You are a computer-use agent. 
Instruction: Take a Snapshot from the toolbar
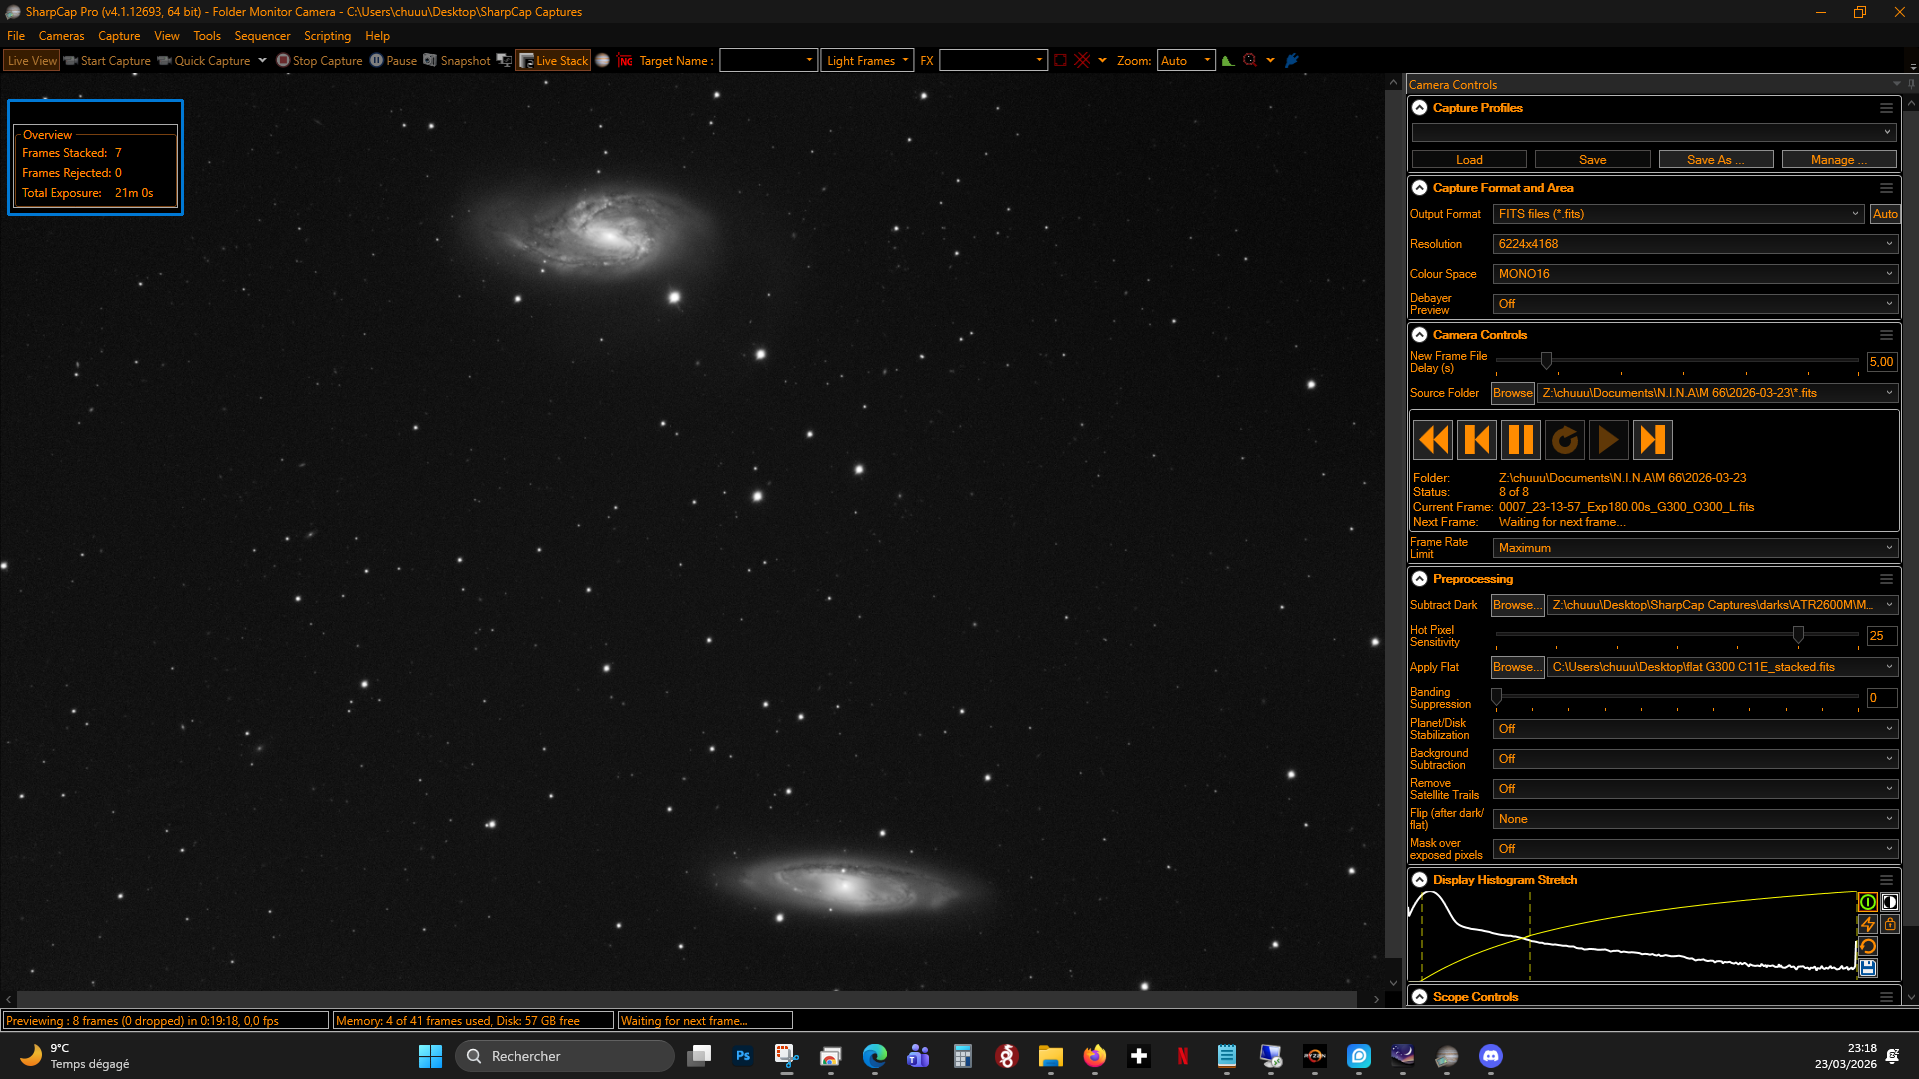457,61
